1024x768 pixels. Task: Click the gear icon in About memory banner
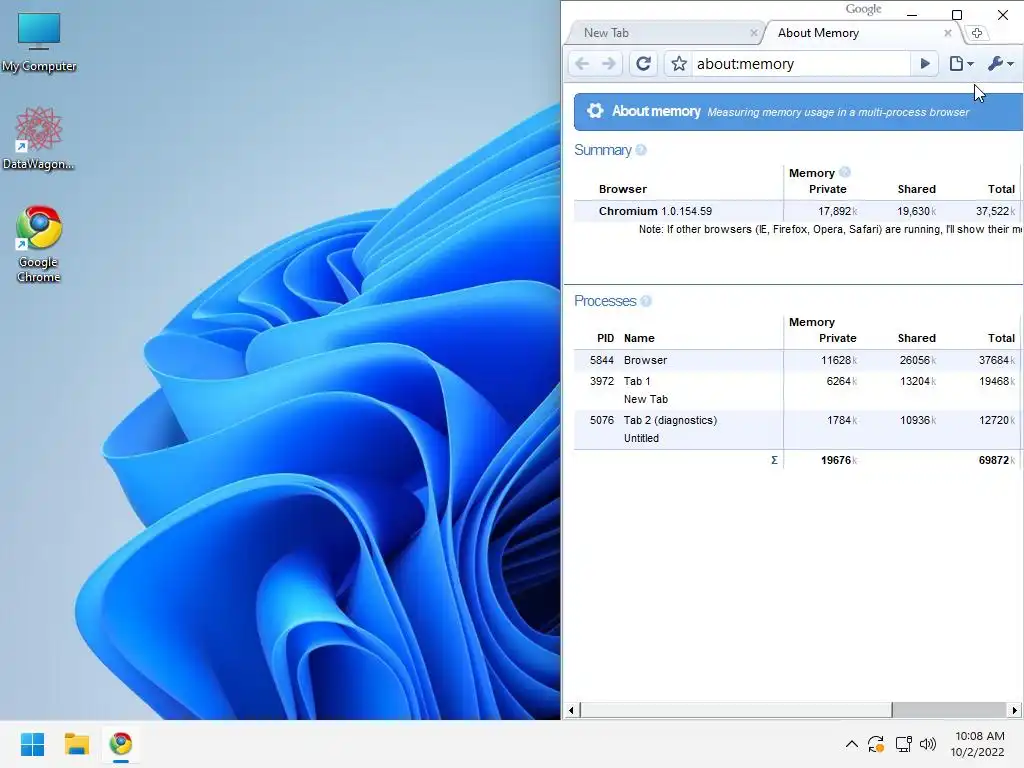point(595,111)
